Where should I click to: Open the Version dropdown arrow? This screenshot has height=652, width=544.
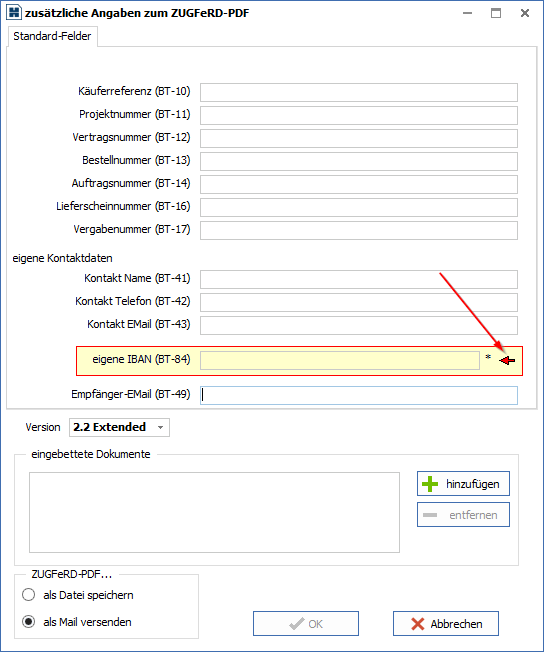[161, 427]
